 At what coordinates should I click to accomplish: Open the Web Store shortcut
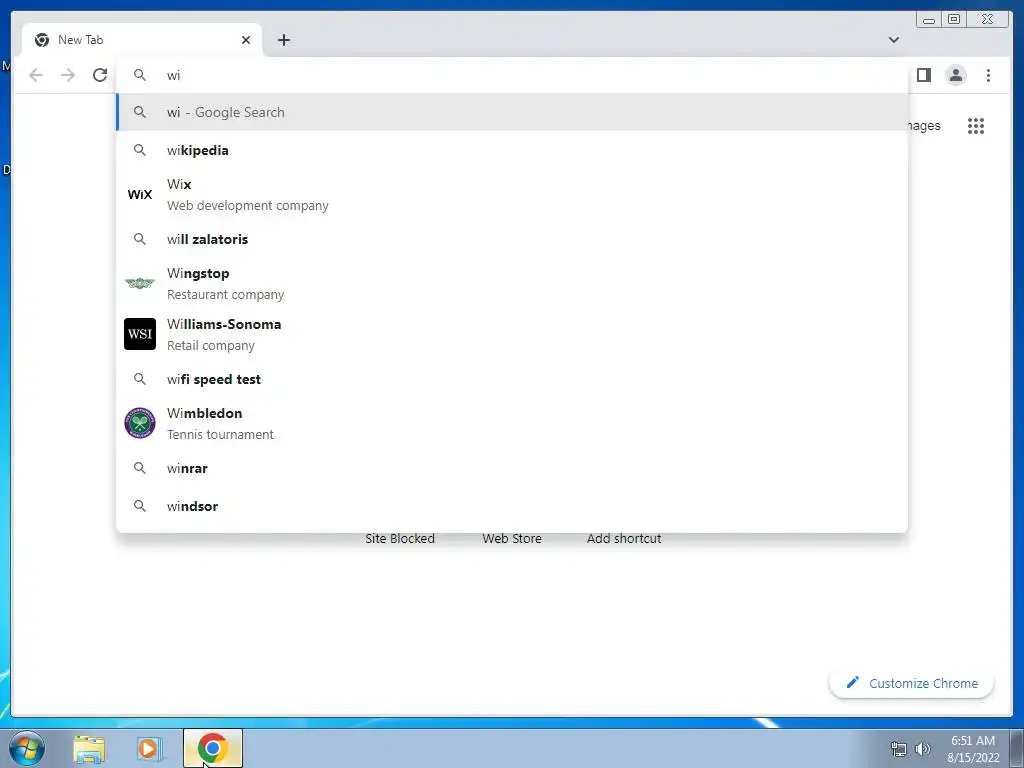512,539
